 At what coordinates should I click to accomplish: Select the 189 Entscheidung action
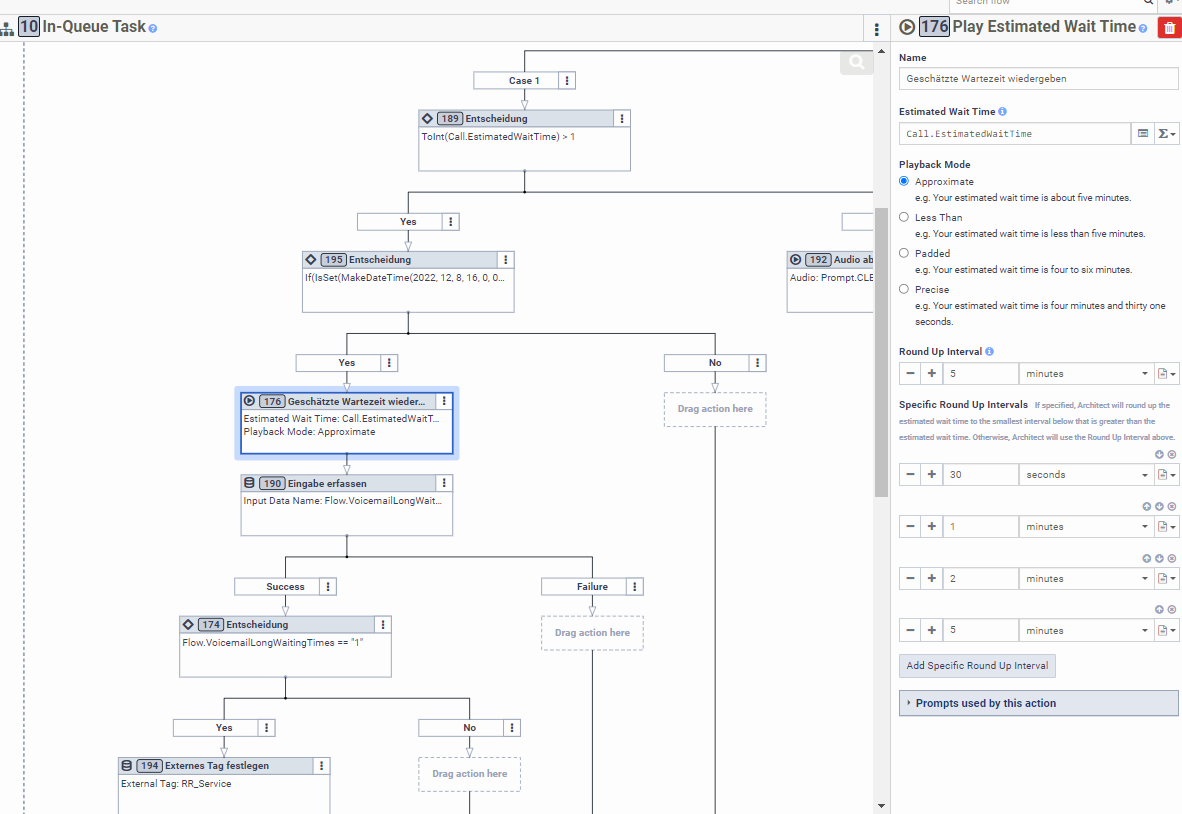point(525,140)
